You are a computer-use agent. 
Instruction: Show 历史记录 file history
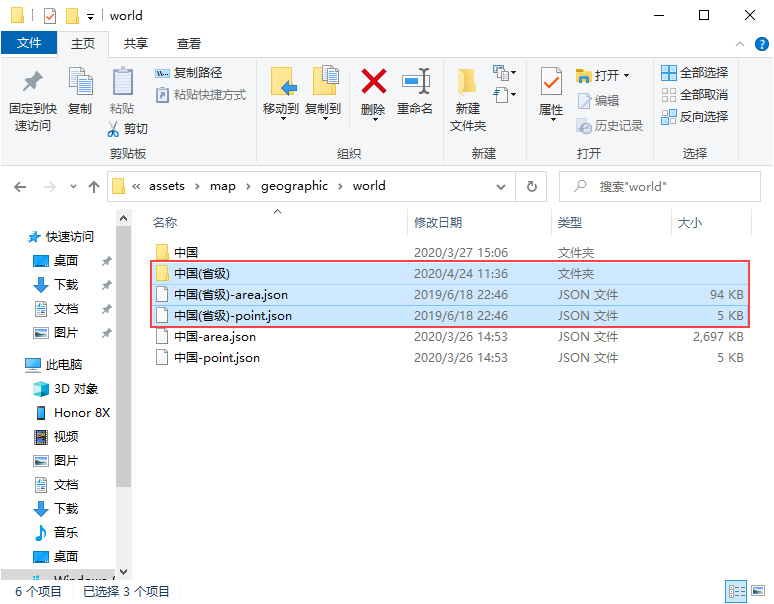pos(610,126)
